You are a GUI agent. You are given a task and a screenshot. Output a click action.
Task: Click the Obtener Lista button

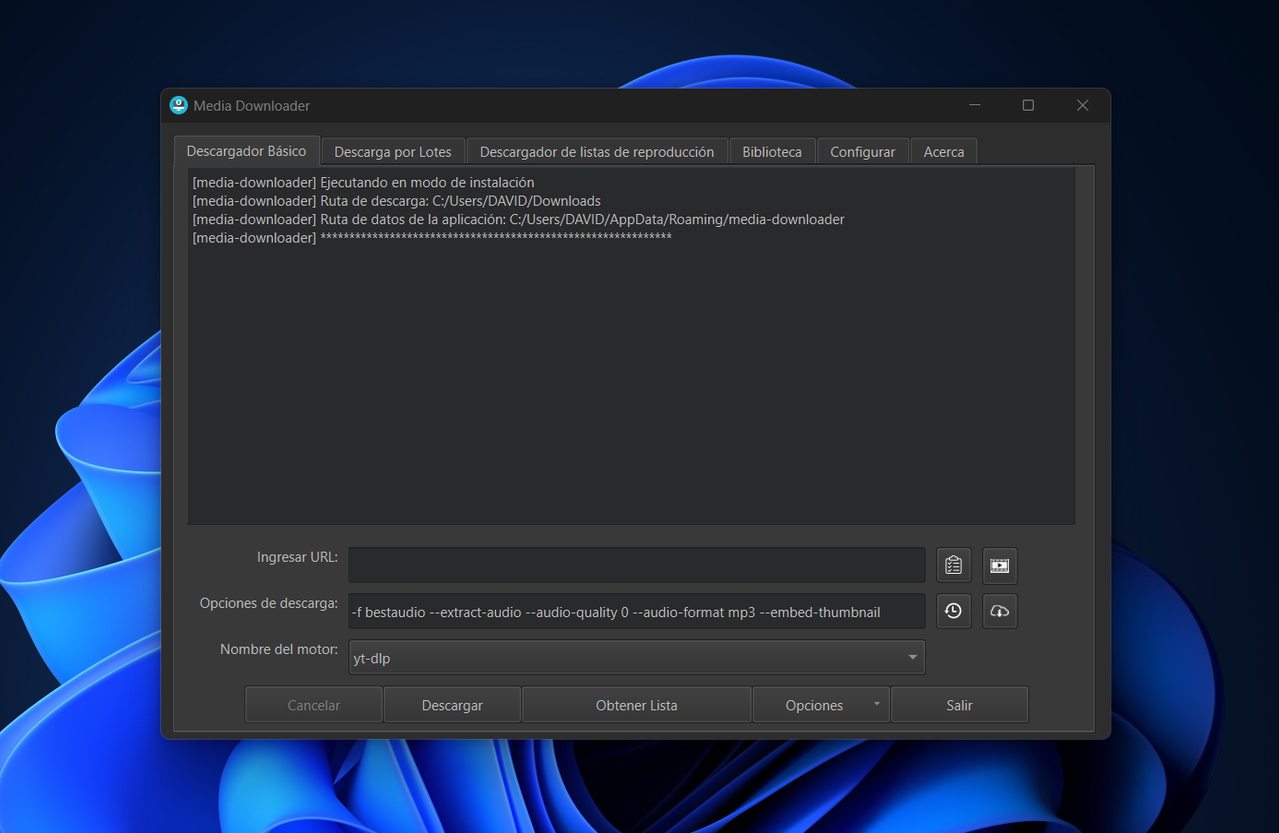tap(636, 705)
